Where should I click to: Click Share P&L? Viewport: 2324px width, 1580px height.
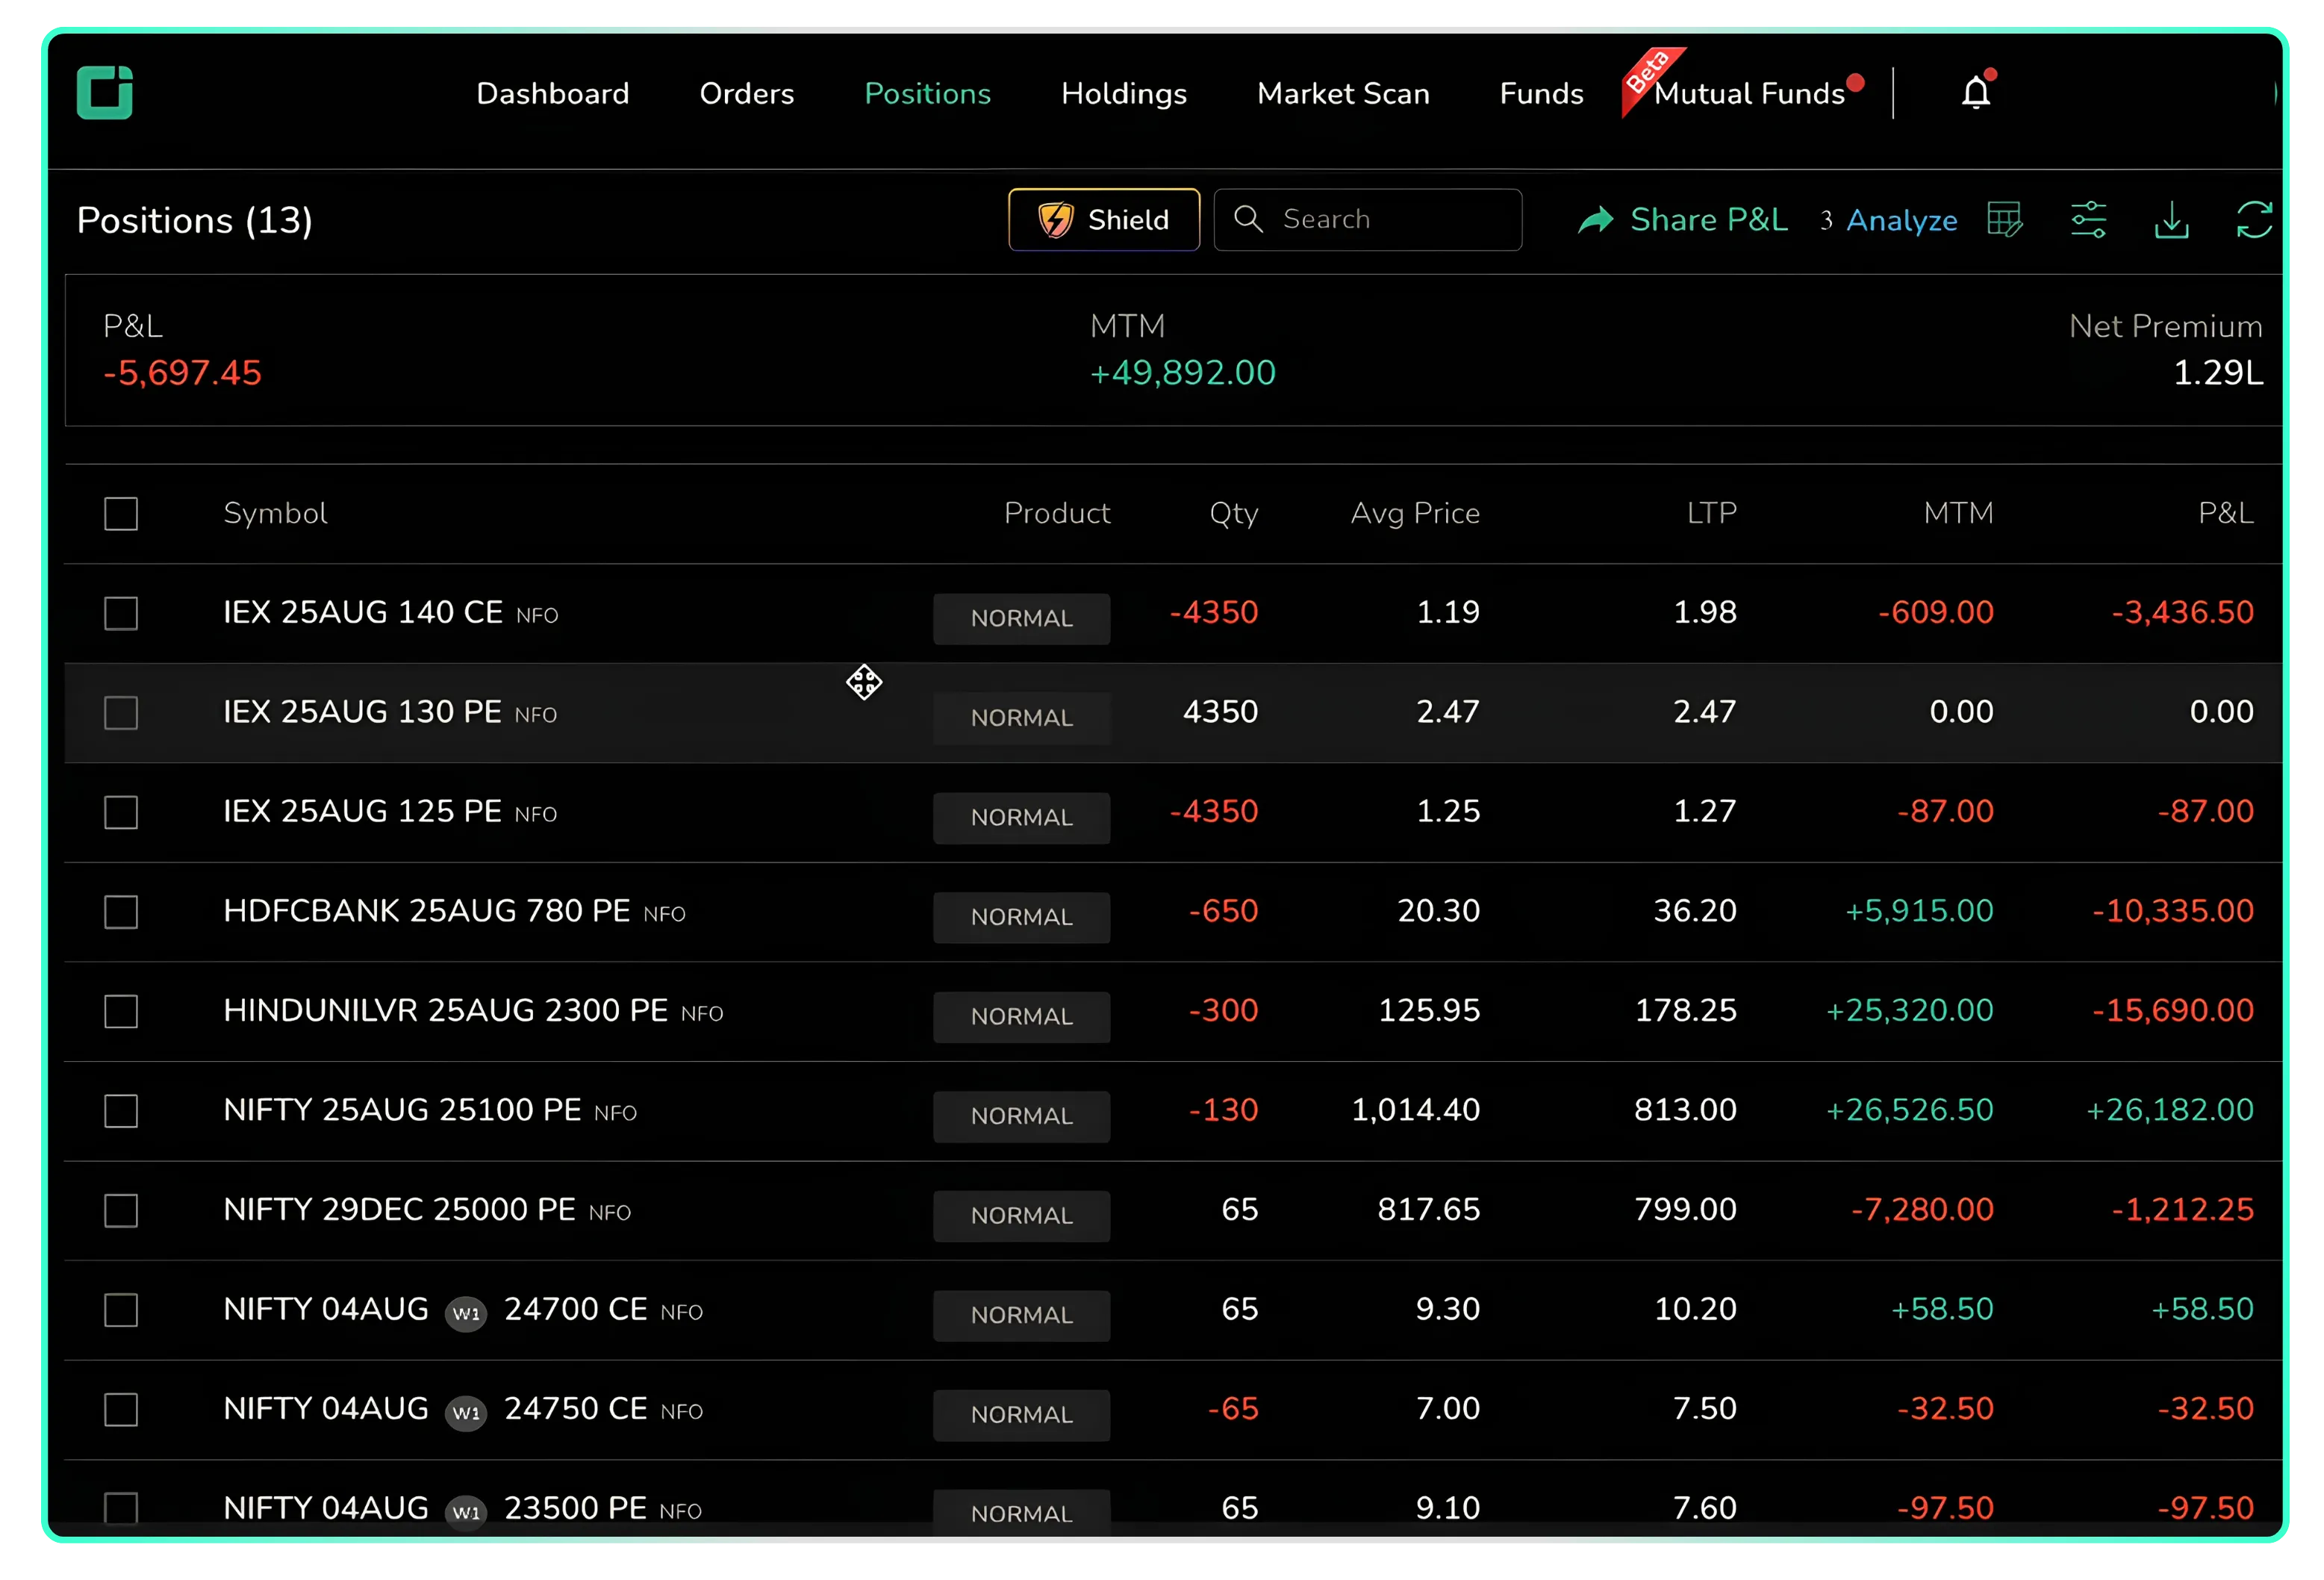point(1683,219)
